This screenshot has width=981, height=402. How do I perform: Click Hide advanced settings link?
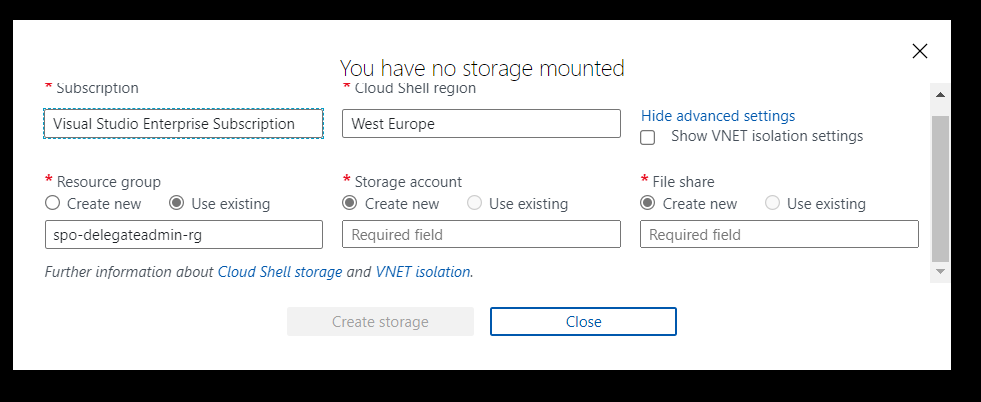[718, 116]
